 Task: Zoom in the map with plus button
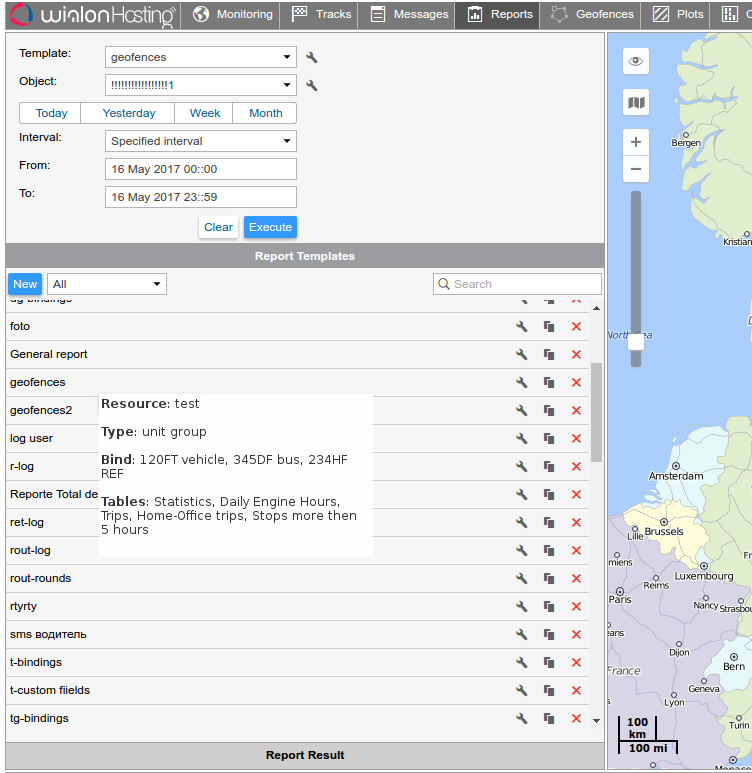coord(636,142)
